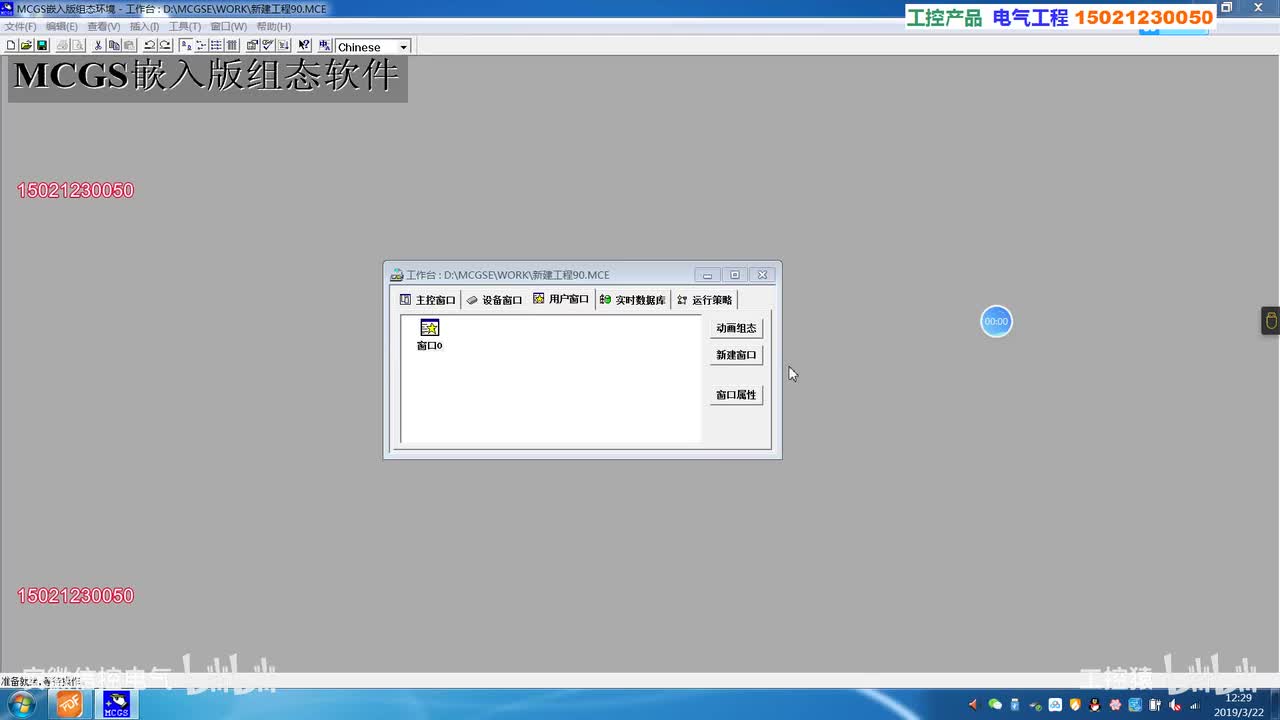This screenshot has width=1280, height=720.
Task: Open the 文件(F) menu
Action: pos(21,26)
